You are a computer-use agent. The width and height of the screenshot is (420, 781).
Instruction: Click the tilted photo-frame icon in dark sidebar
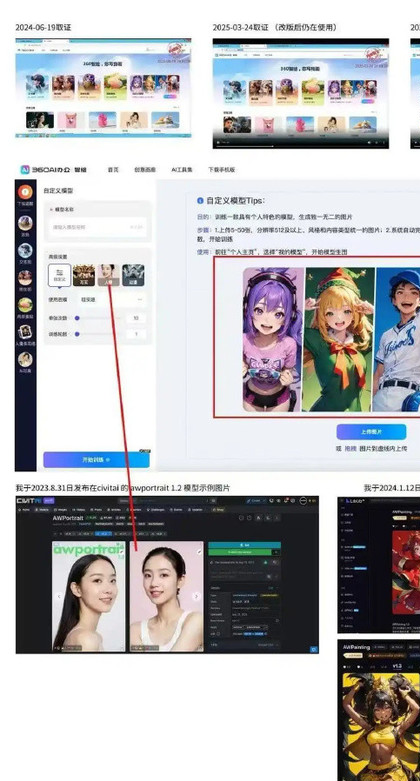(x=25, y=332)
